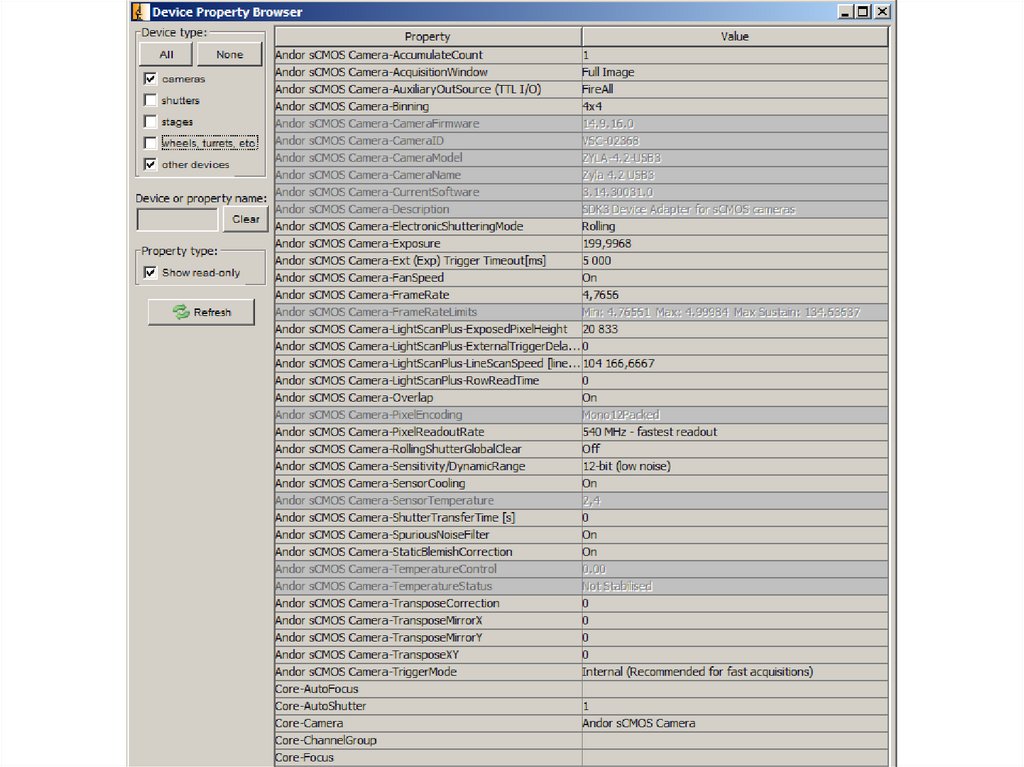Open the ElectronicShutteringMode value 'Rolling'
The width and height of the screenshot is (1024, 767).
(x=735, y=226)
